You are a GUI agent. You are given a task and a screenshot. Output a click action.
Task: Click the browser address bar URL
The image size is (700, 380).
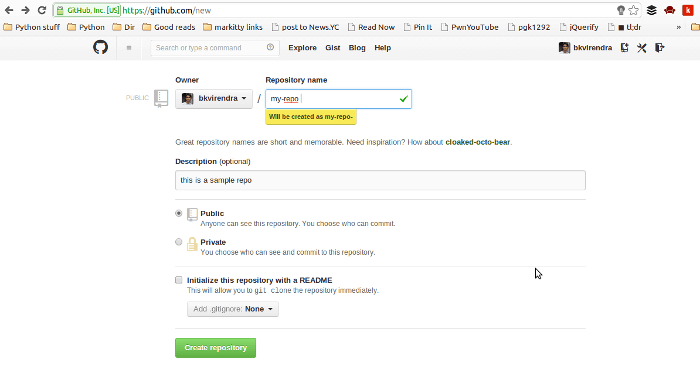point(167,10)
